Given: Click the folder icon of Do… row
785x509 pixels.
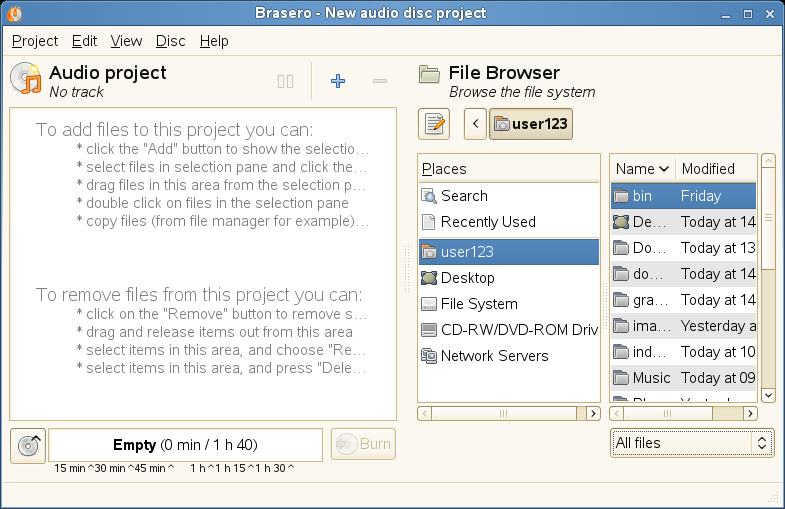Looking at the screenshot, I should [621, 248].
